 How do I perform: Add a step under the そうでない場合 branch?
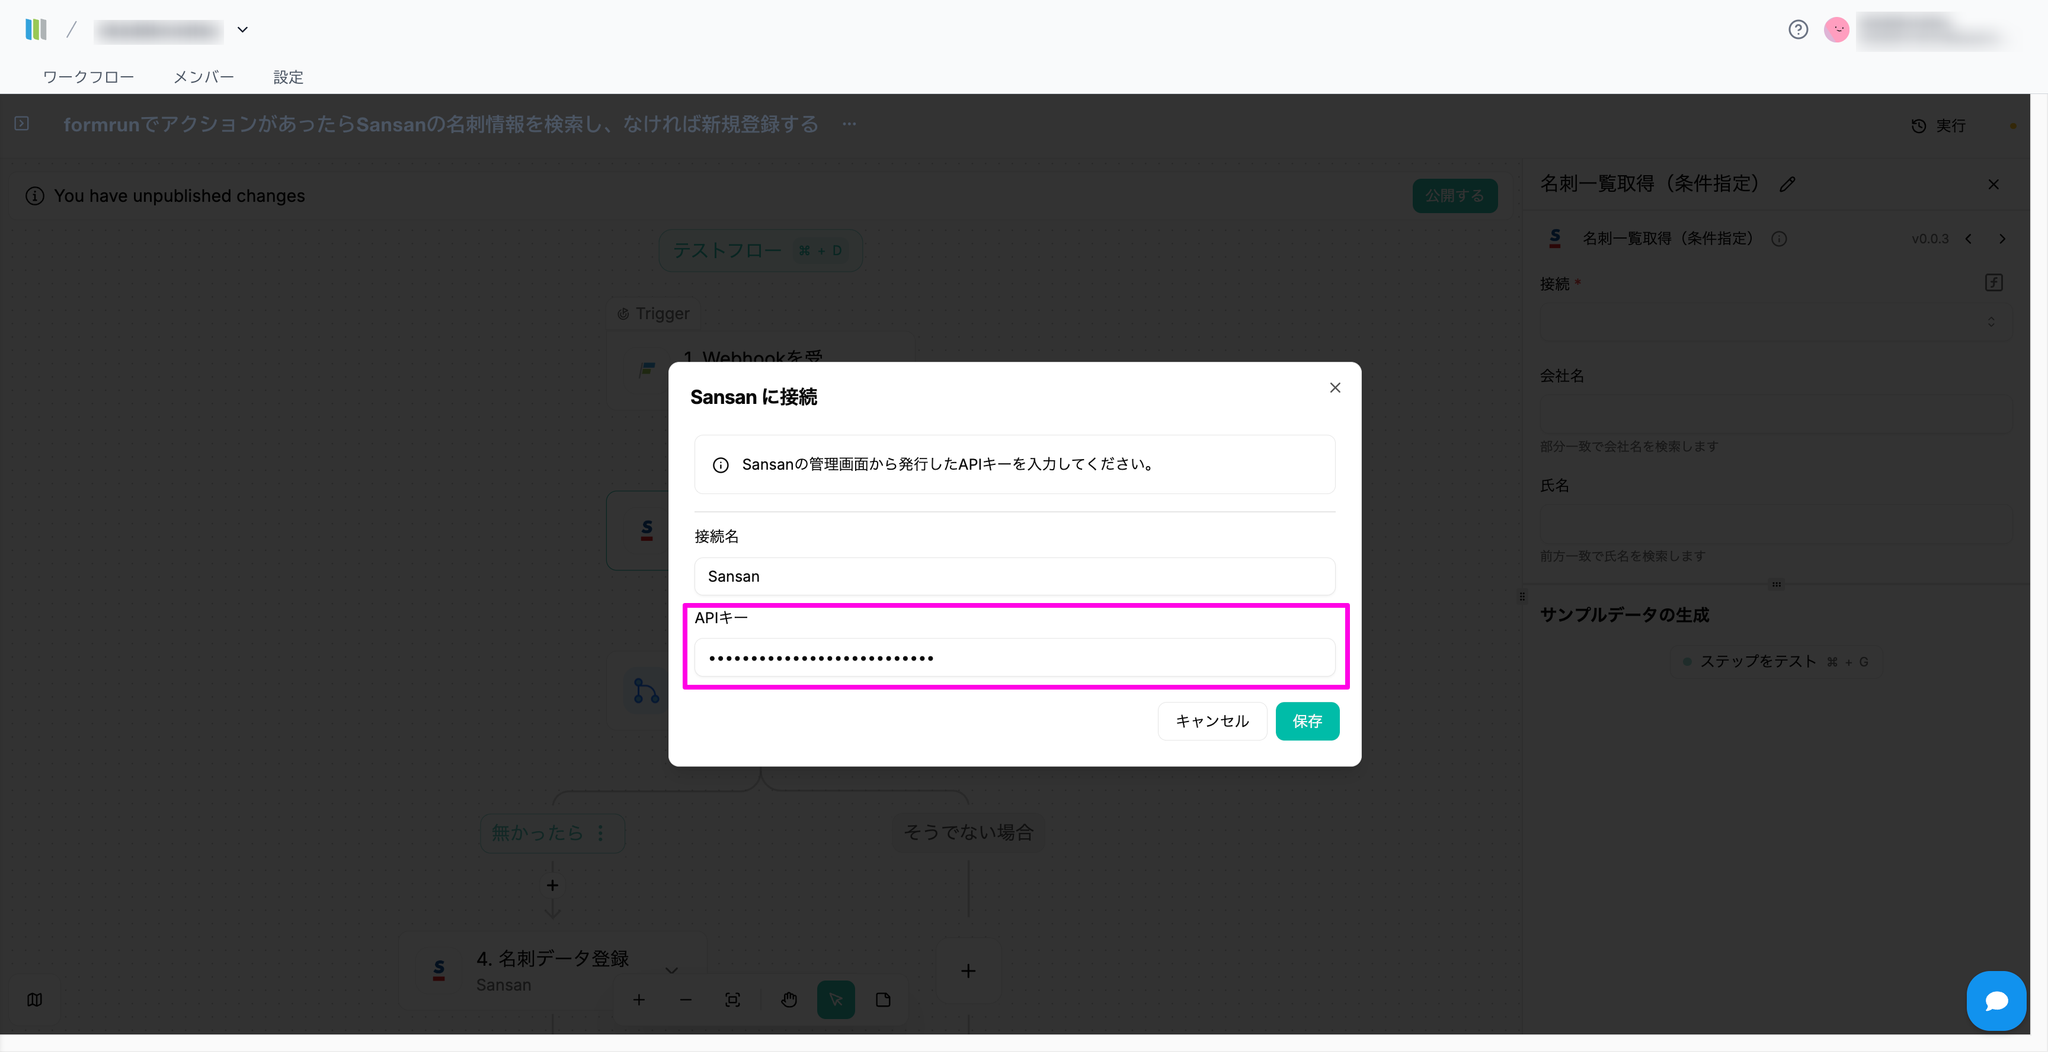(x=968, y=971)
